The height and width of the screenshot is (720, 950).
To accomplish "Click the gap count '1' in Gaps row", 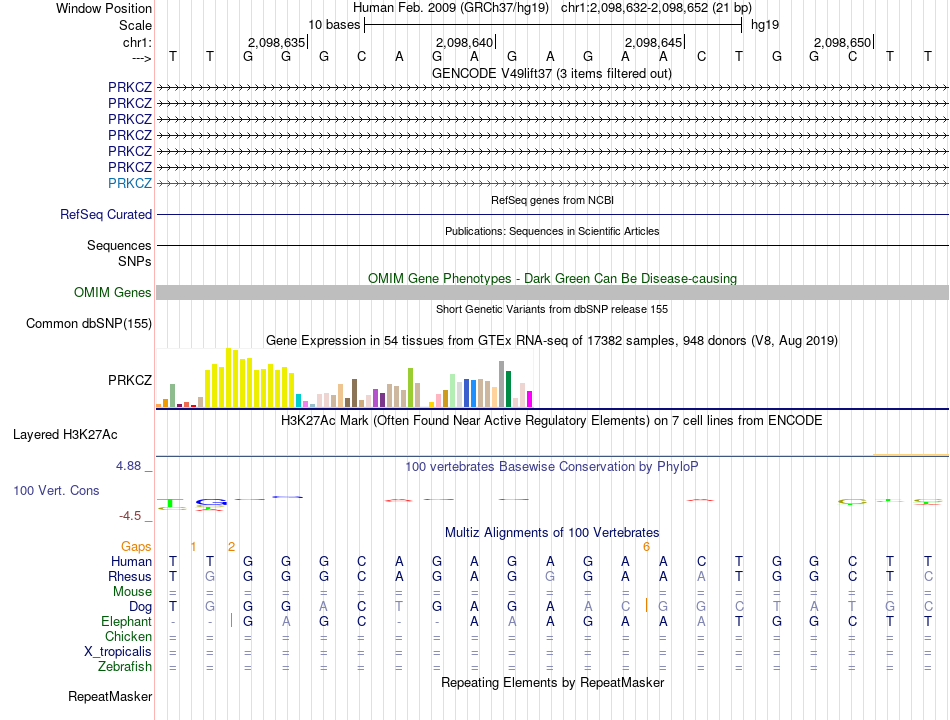I will point(193,547).
